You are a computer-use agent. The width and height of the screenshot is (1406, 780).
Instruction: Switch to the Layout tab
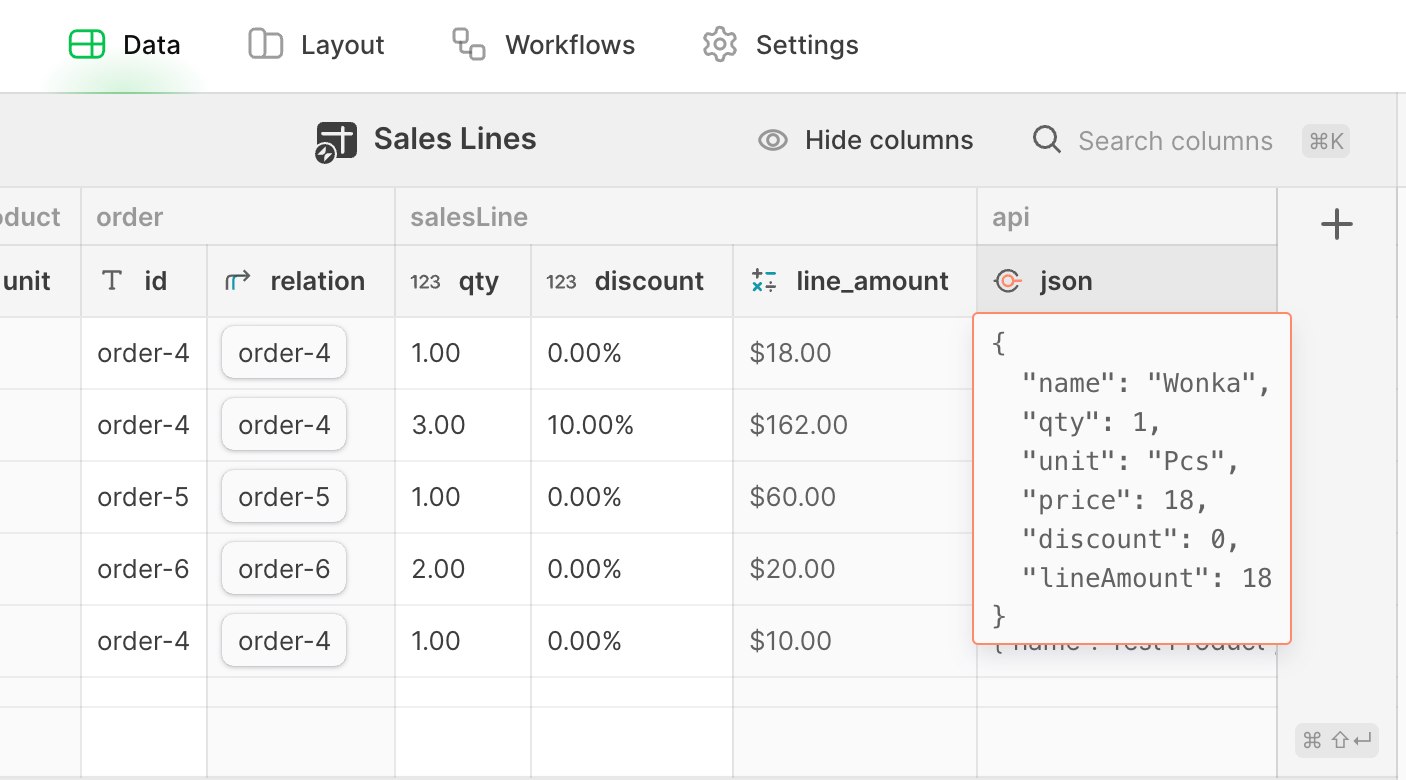(x=316, y=45)
